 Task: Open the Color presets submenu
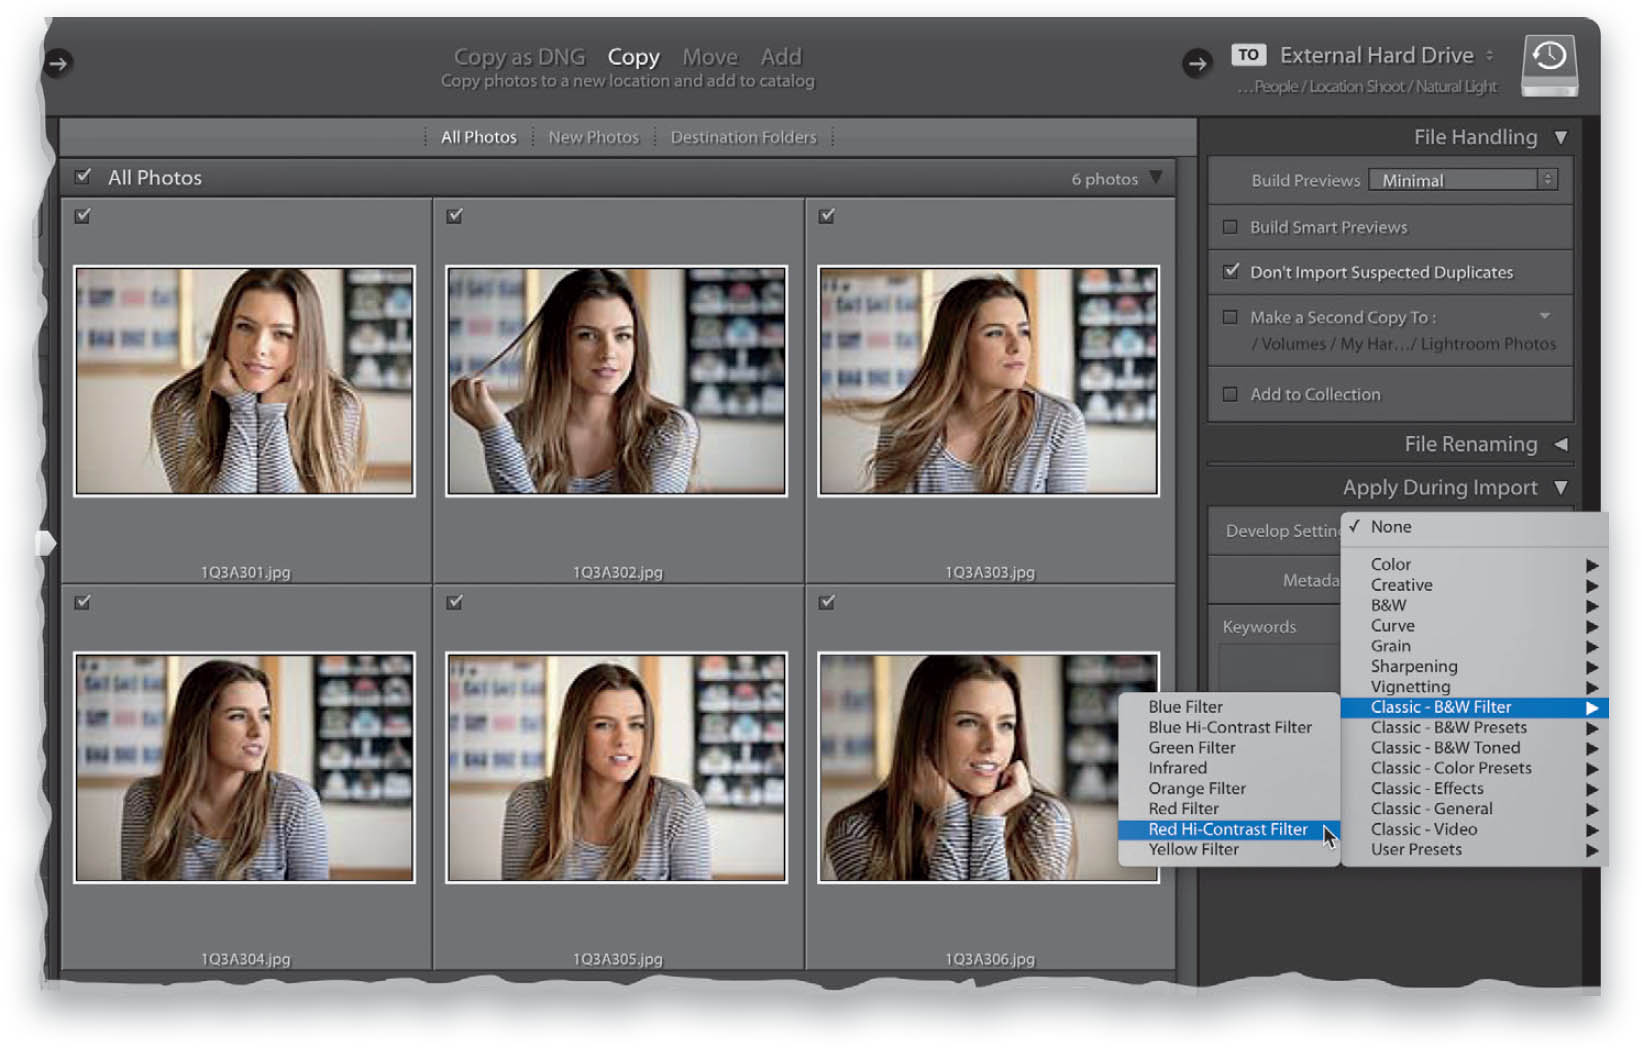1474,564
